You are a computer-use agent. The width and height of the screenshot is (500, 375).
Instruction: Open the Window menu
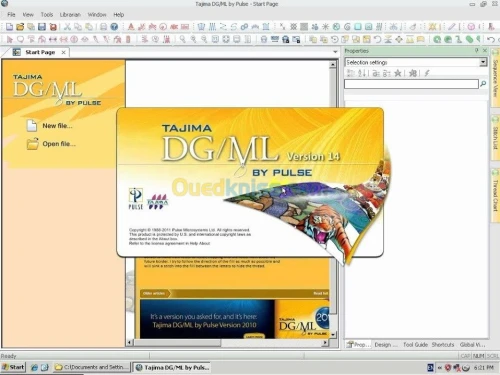coord(97,15)
